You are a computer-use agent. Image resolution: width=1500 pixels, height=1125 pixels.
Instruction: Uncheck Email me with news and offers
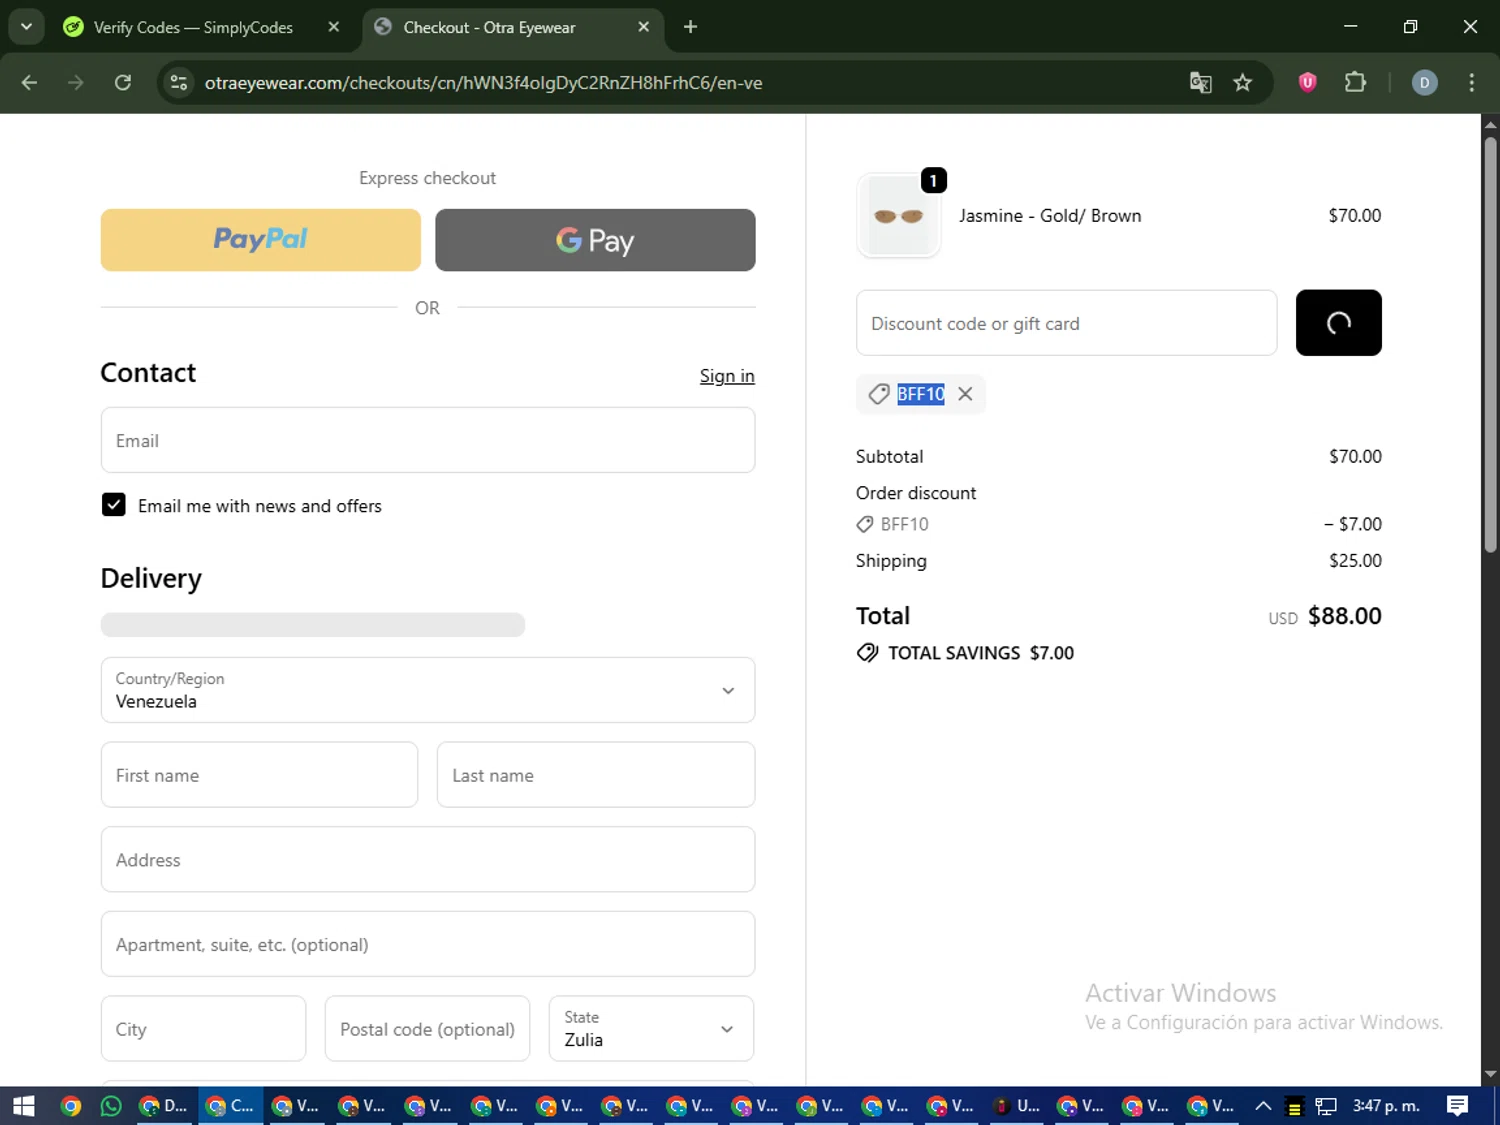(x=113, y=505)
